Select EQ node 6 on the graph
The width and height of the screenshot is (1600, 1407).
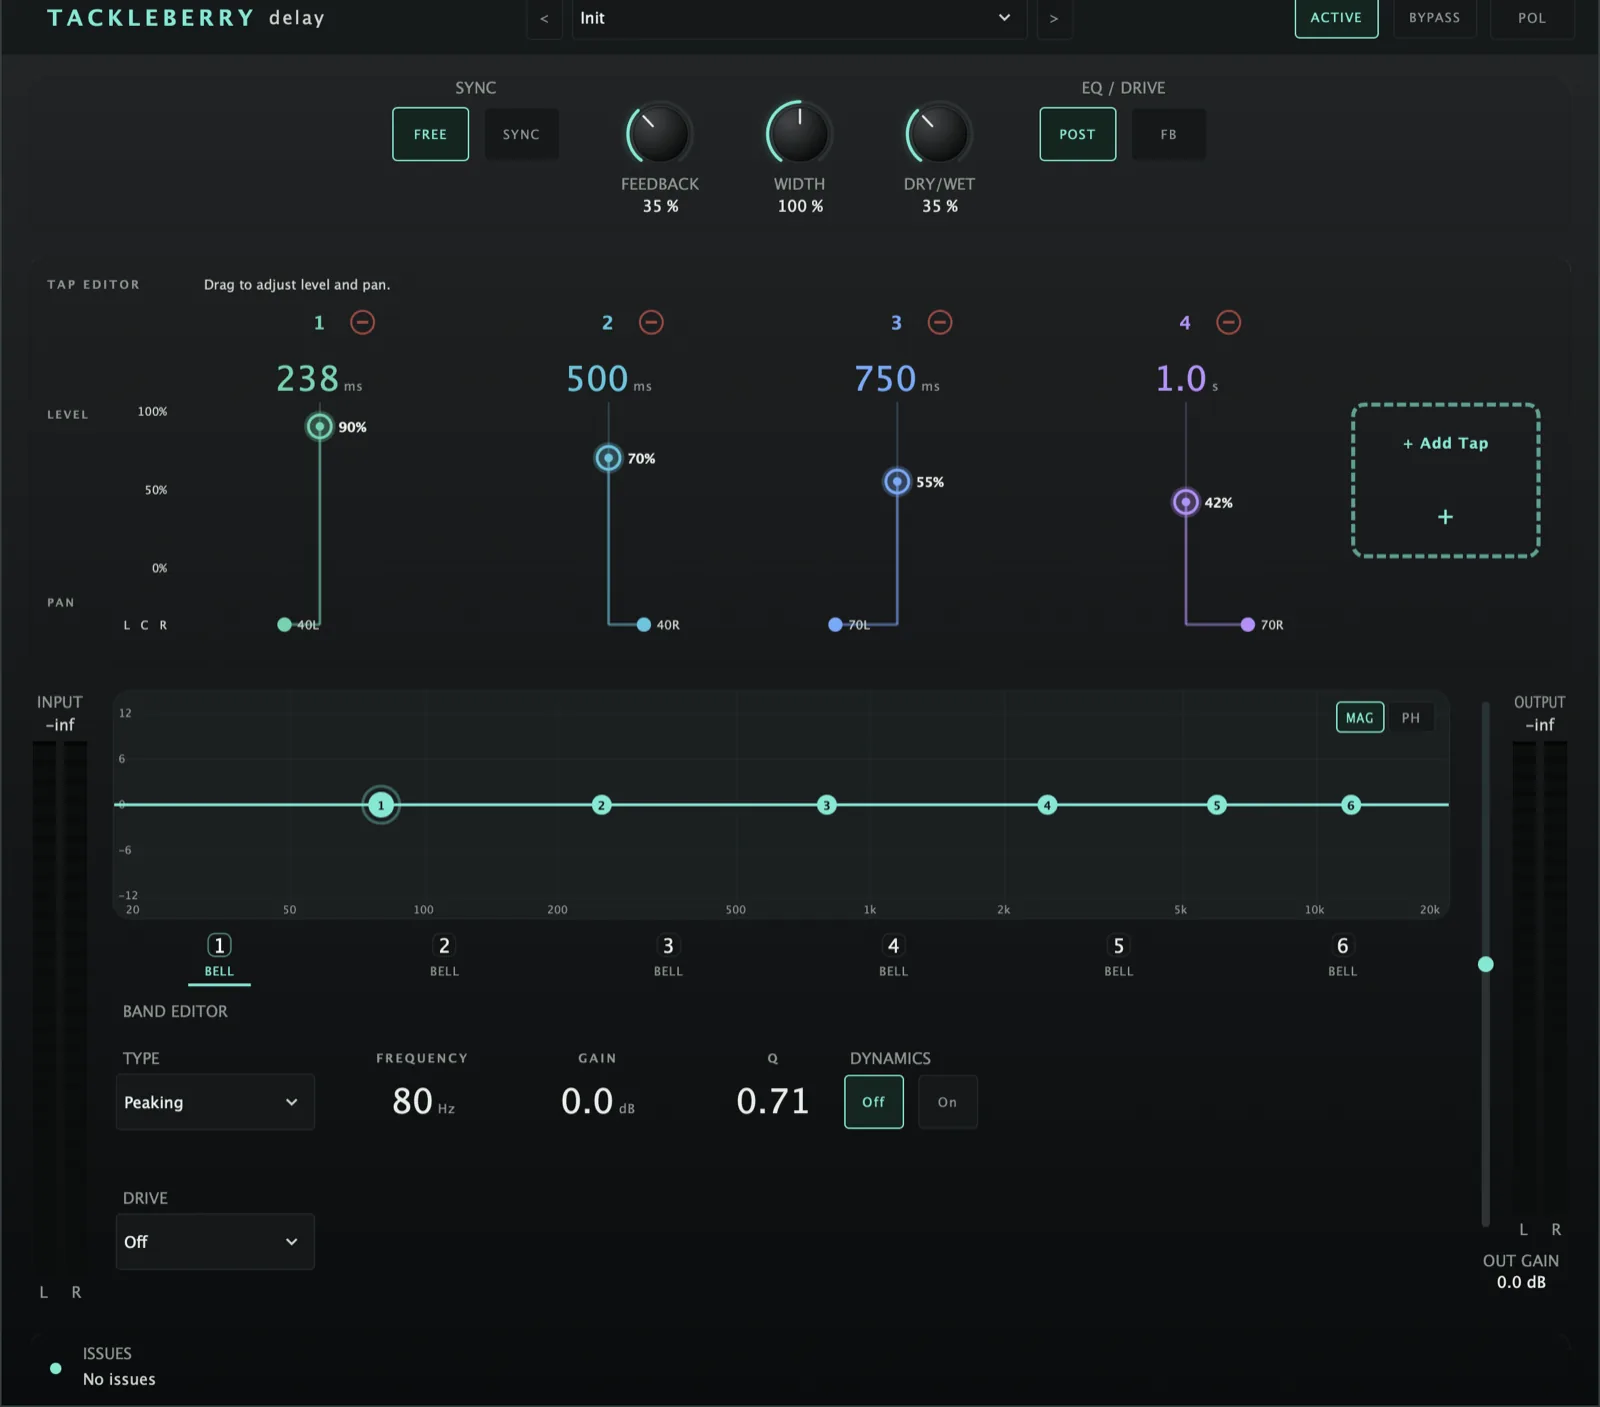click(1350, 805)
